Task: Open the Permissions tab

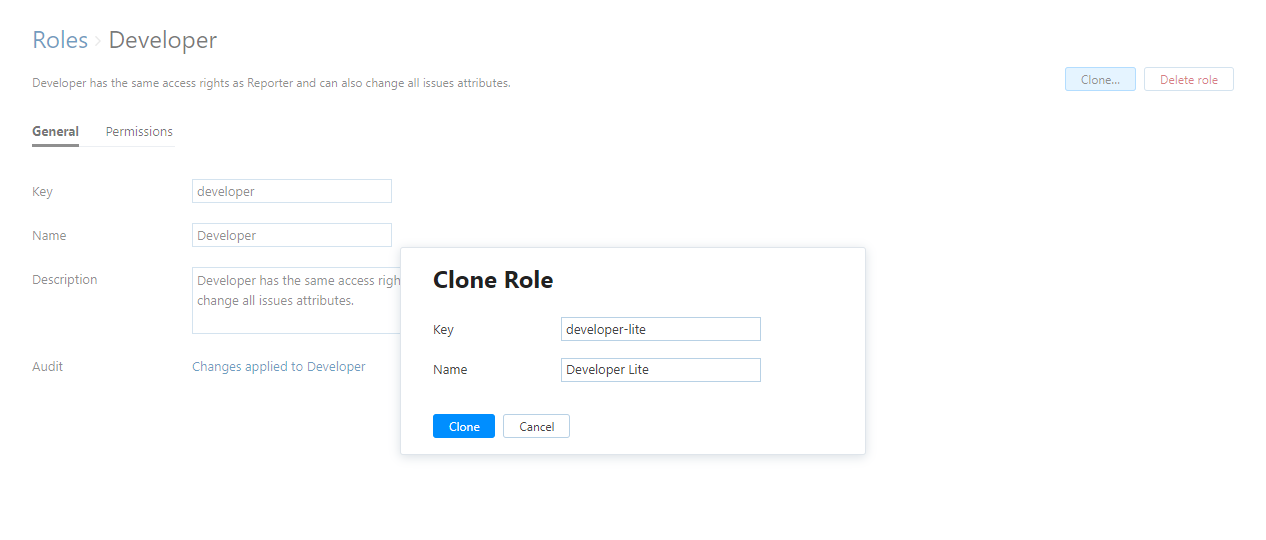Action: [x=139, y=132]
